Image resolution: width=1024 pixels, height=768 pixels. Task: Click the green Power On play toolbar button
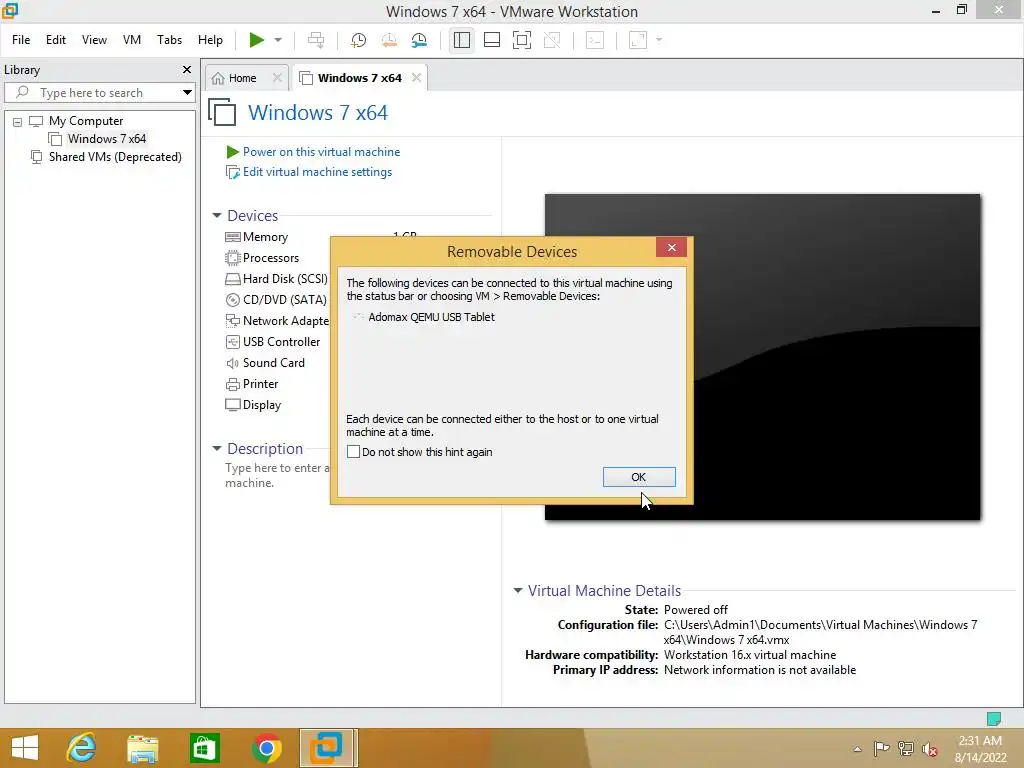click(257, 40)
